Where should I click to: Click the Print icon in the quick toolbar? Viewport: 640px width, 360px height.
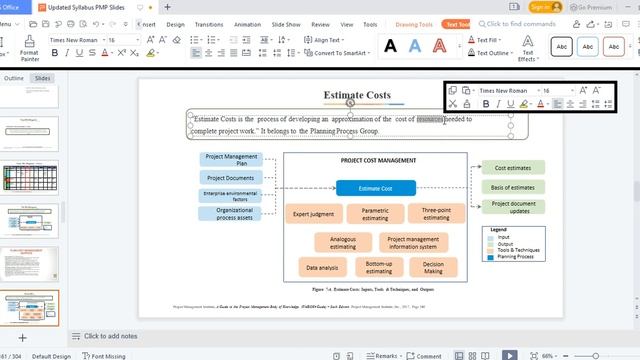pos(71,24)
